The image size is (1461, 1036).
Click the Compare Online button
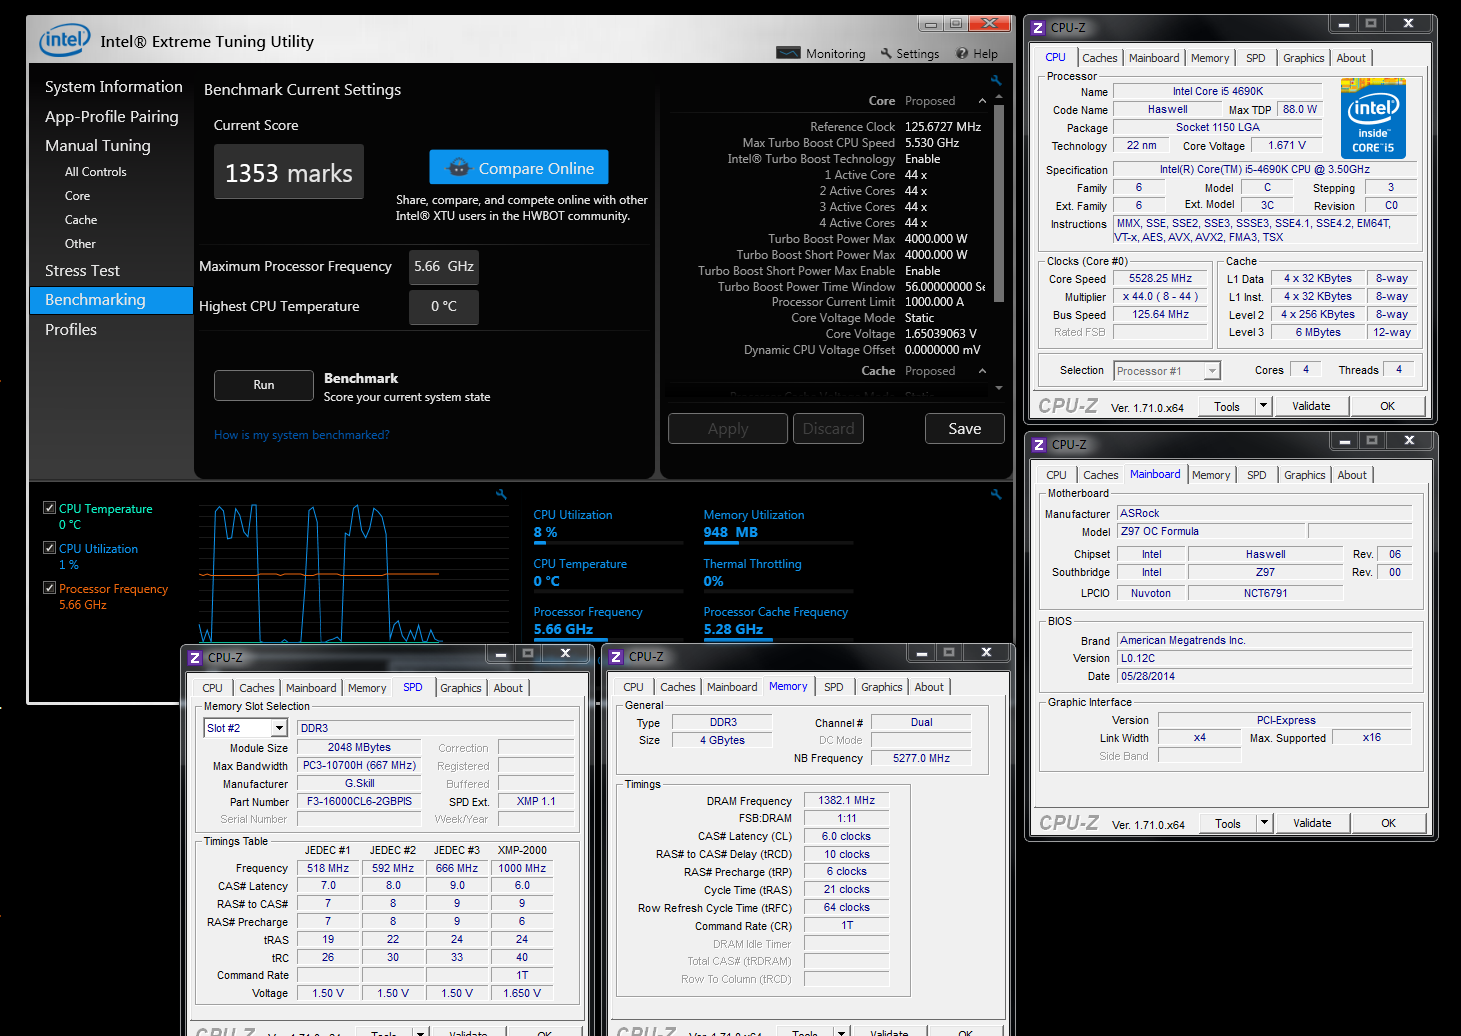tap(519, 167)
